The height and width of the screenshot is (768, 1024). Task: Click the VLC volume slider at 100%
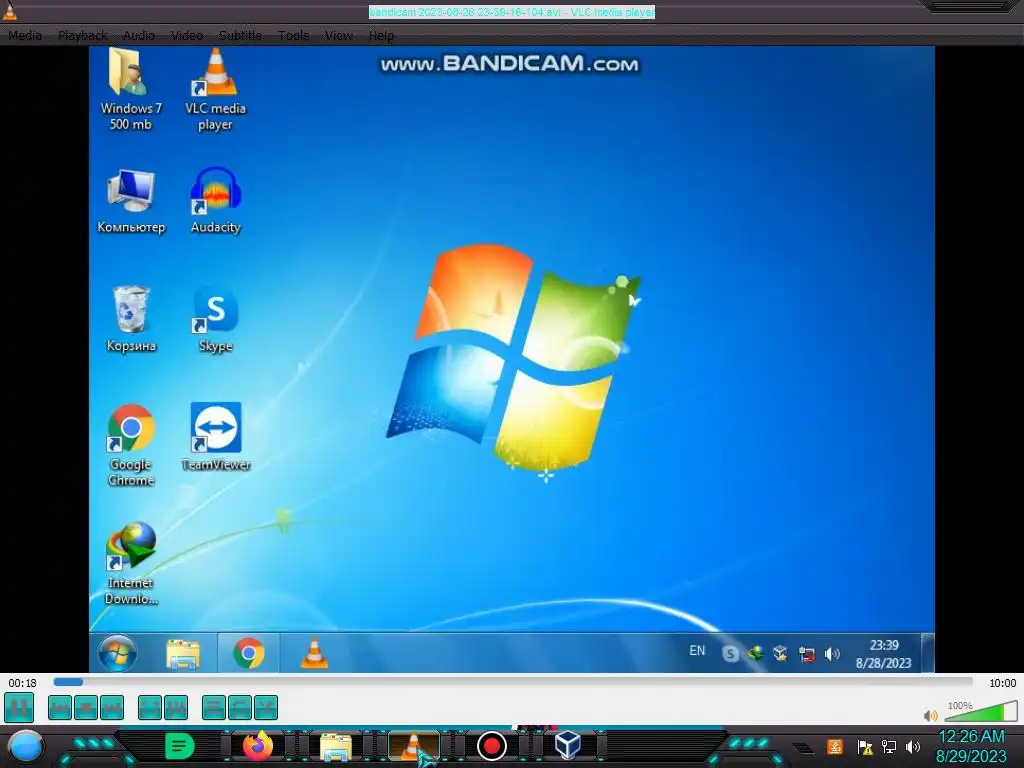coord(981,711)
